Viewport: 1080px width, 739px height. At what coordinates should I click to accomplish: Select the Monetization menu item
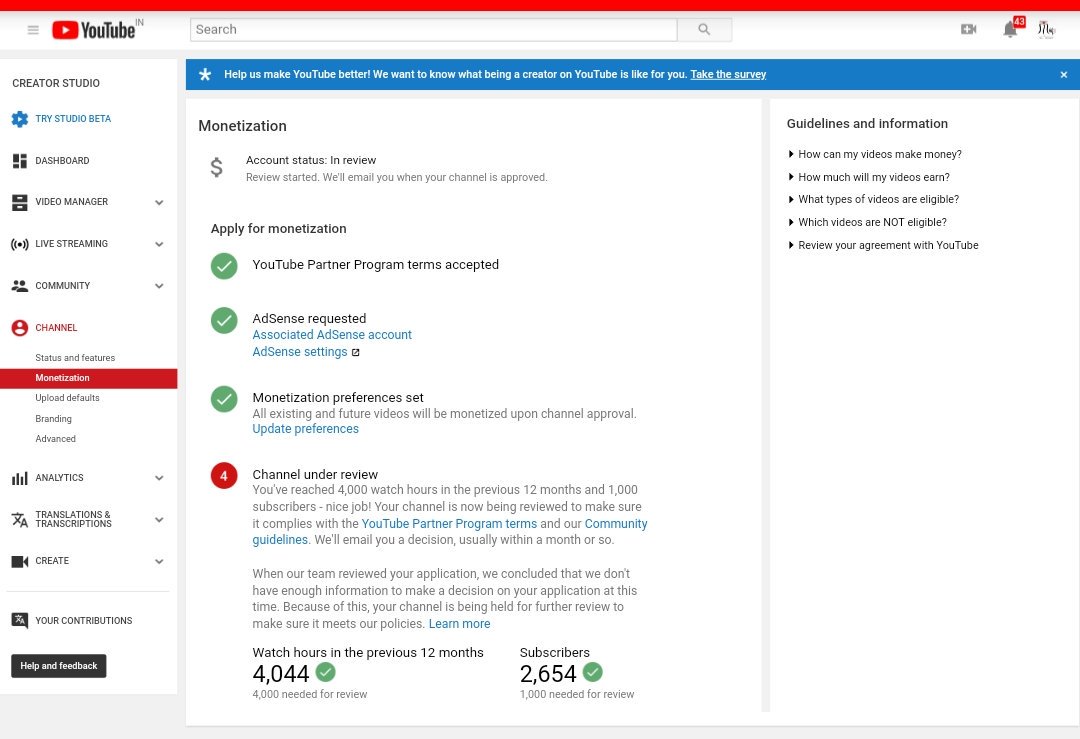[x=88, y=378]
